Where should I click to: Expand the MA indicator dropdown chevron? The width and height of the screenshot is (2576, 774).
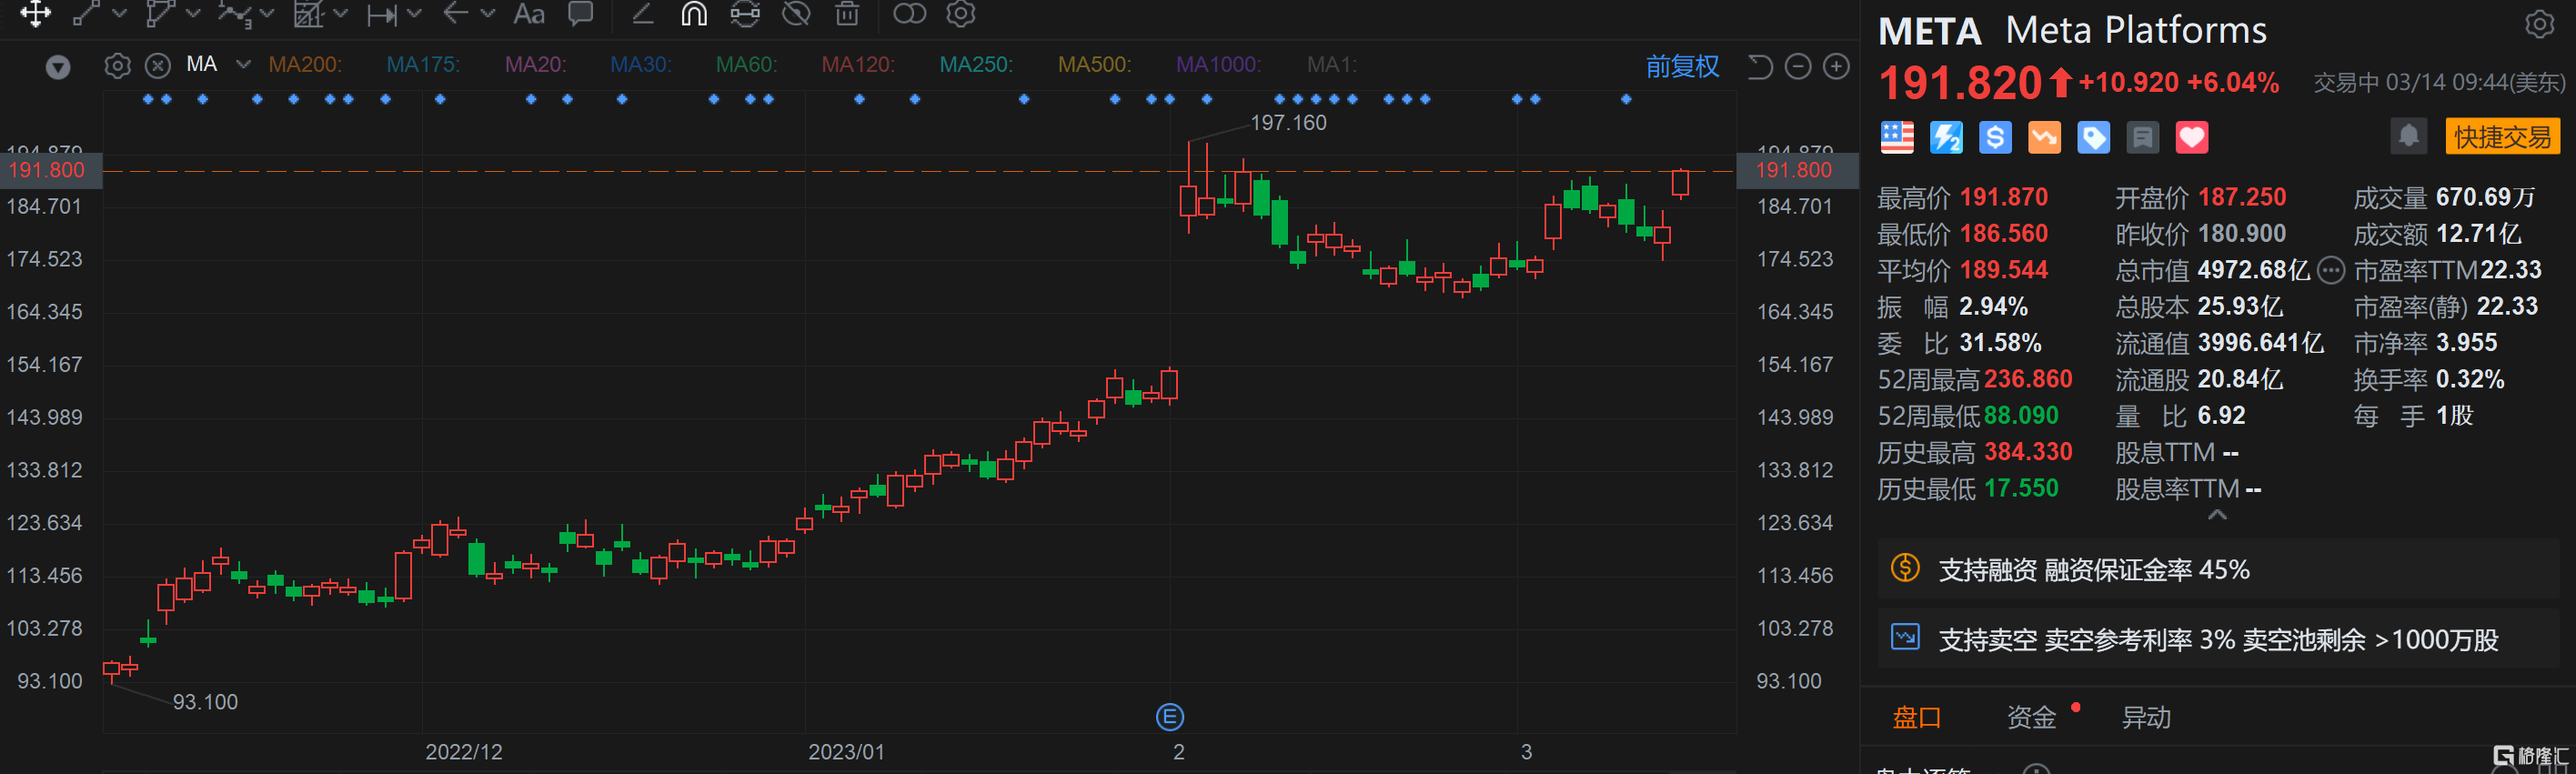(243, 65)
